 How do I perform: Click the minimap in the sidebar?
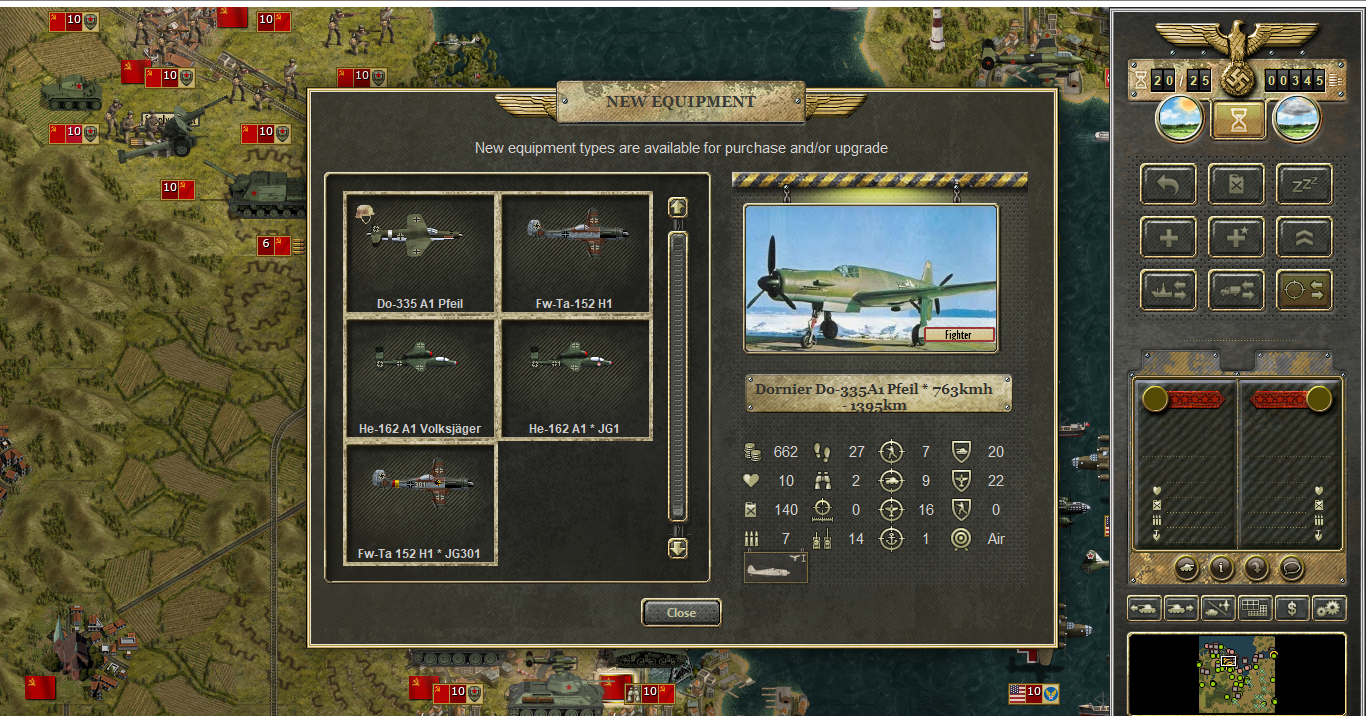[x=1236, y=673]
